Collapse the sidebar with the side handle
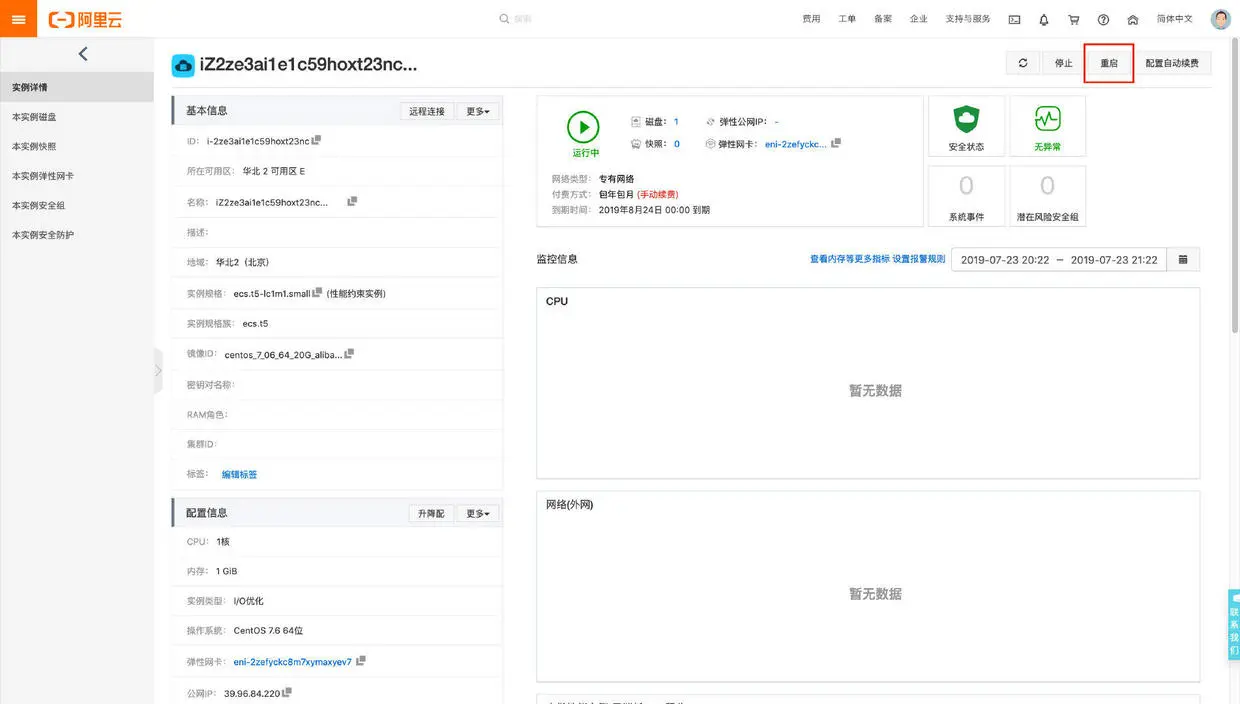 [x=158, y=370]
